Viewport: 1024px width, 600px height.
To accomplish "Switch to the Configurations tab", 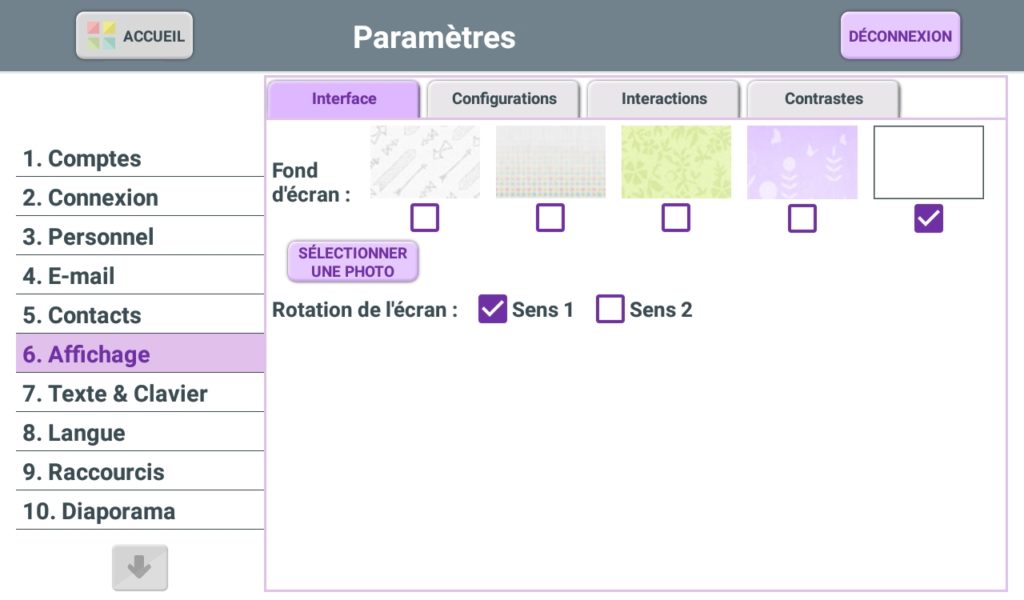I will 504,99.
